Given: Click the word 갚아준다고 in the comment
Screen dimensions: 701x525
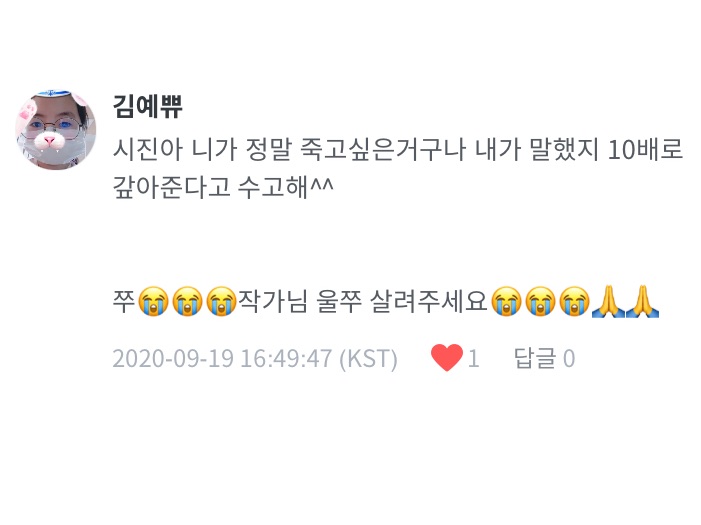Looking at the screenshot, I should (171, 187).
